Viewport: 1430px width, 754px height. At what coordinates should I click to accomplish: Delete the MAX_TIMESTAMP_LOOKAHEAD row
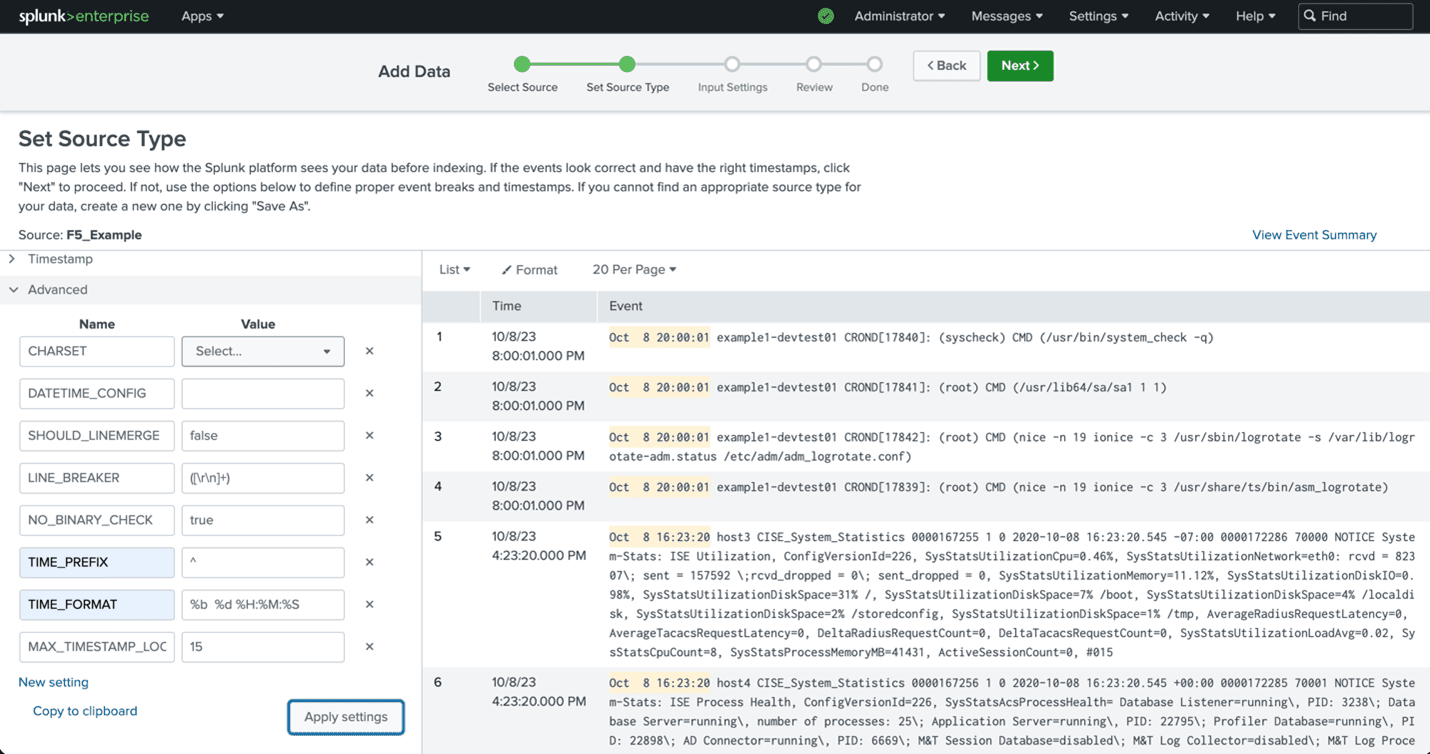(x=369, y=647)
